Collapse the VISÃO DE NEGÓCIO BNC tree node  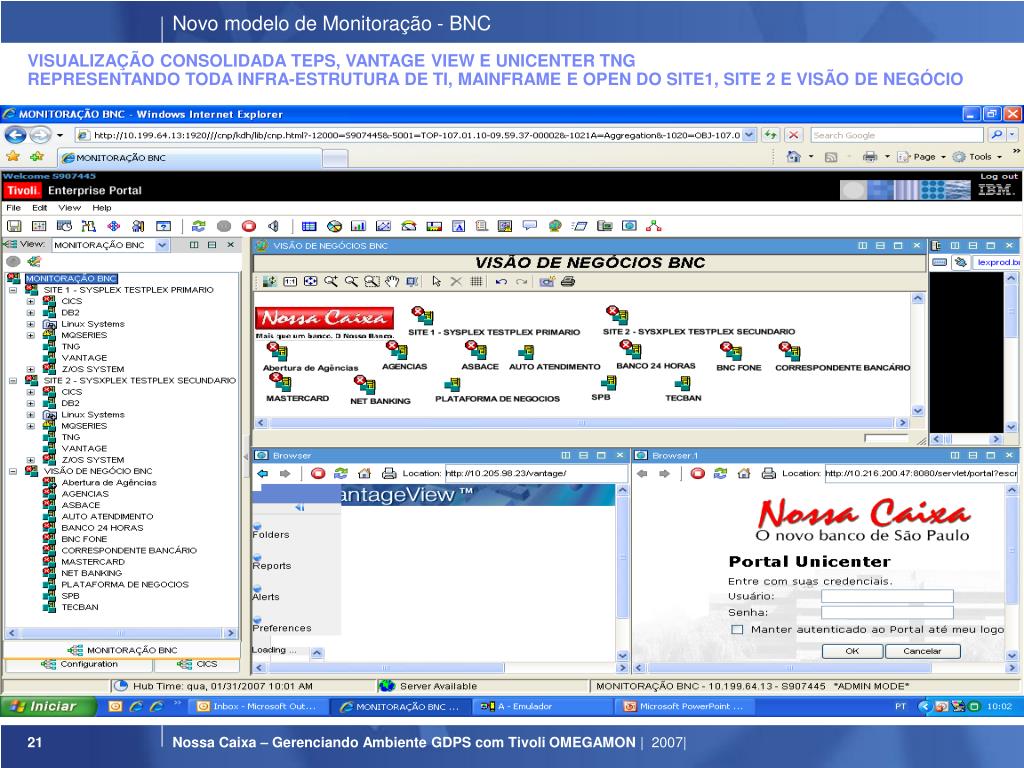[13, 472]
